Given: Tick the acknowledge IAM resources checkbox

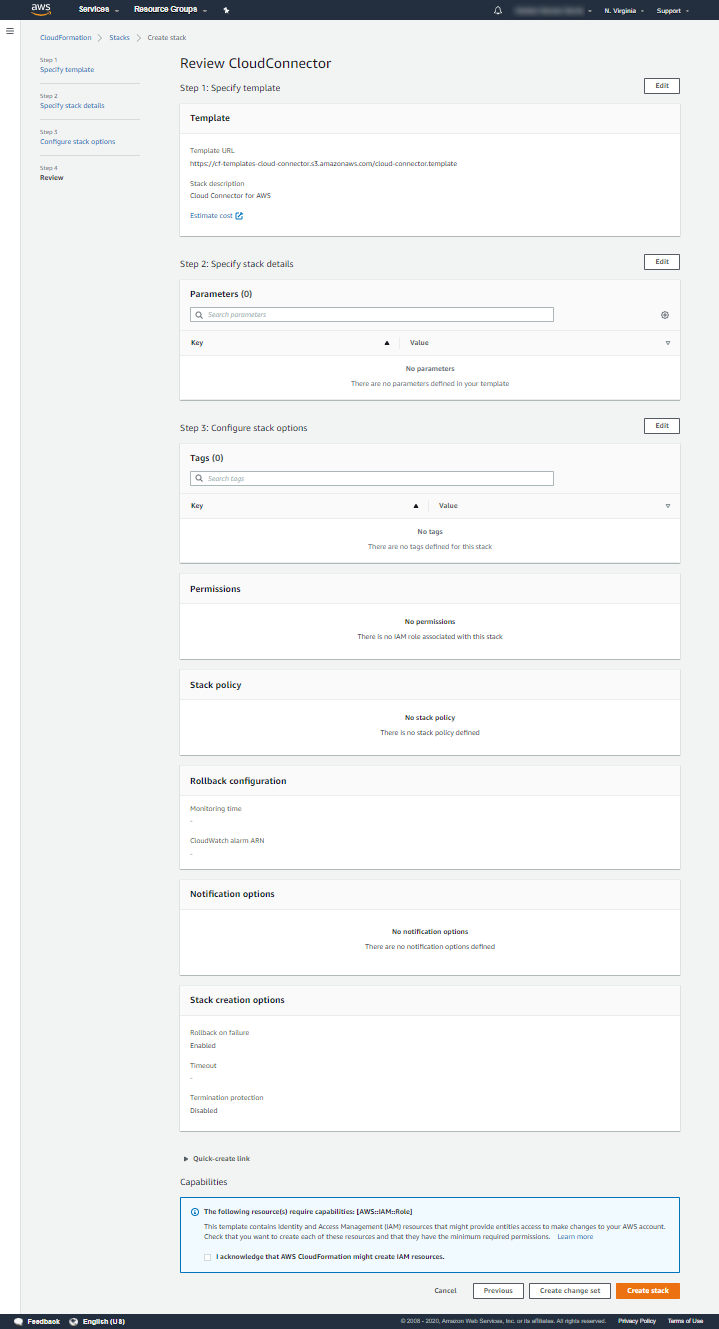Looking at the screenshot, I should pos(208,1257).
